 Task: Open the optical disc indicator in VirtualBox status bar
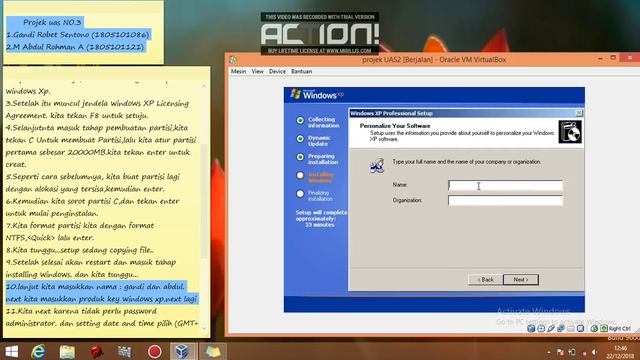click(x=541, y=328)
